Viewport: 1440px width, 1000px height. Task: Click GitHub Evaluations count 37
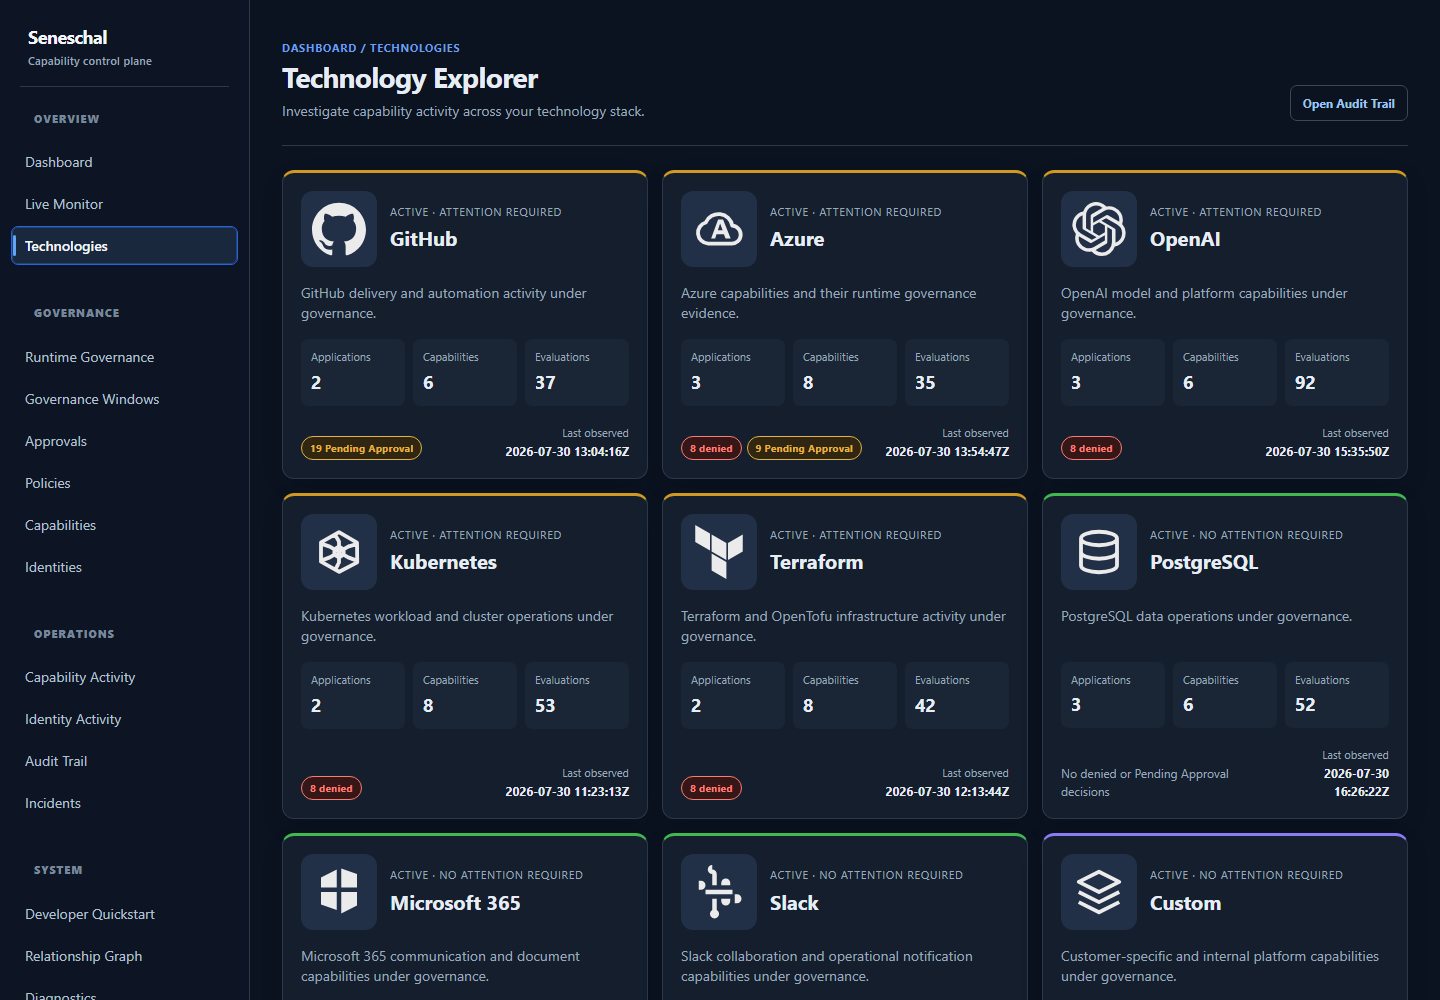coord(545,383)
